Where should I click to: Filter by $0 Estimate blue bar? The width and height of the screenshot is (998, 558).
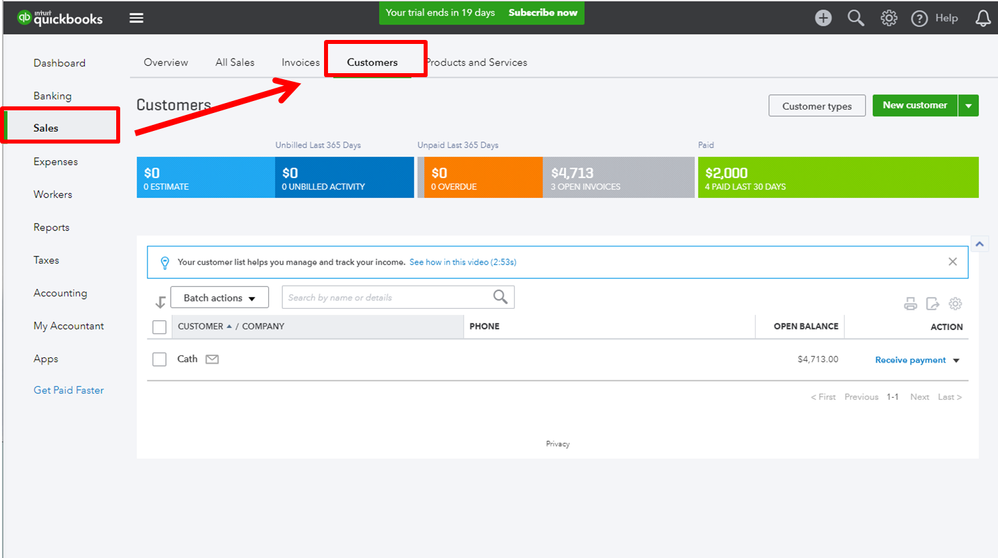[x=206, y=178]
